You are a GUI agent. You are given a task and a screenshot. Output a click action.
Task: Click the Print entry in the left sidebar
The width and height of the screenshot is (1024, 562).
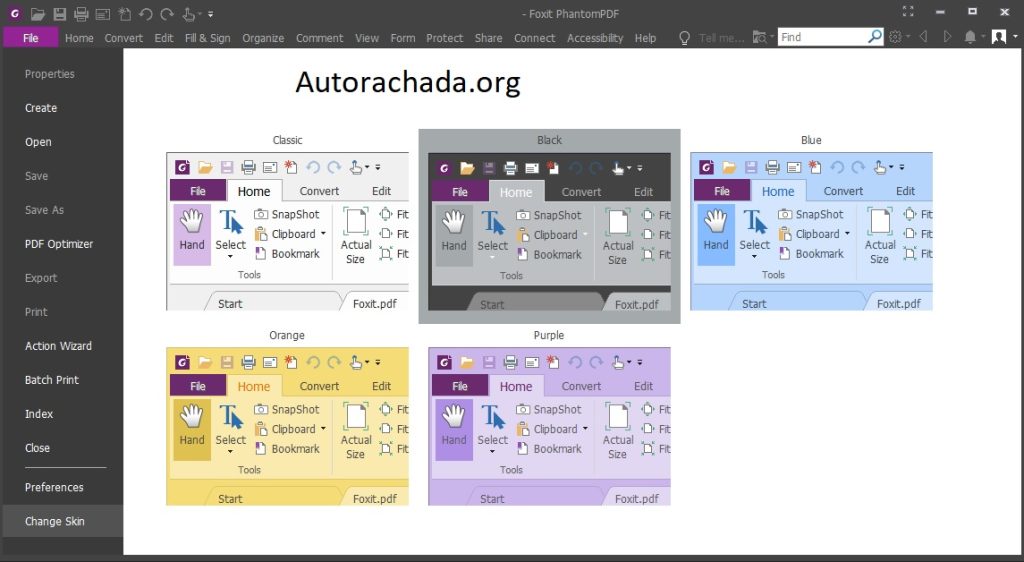(36, 311)
